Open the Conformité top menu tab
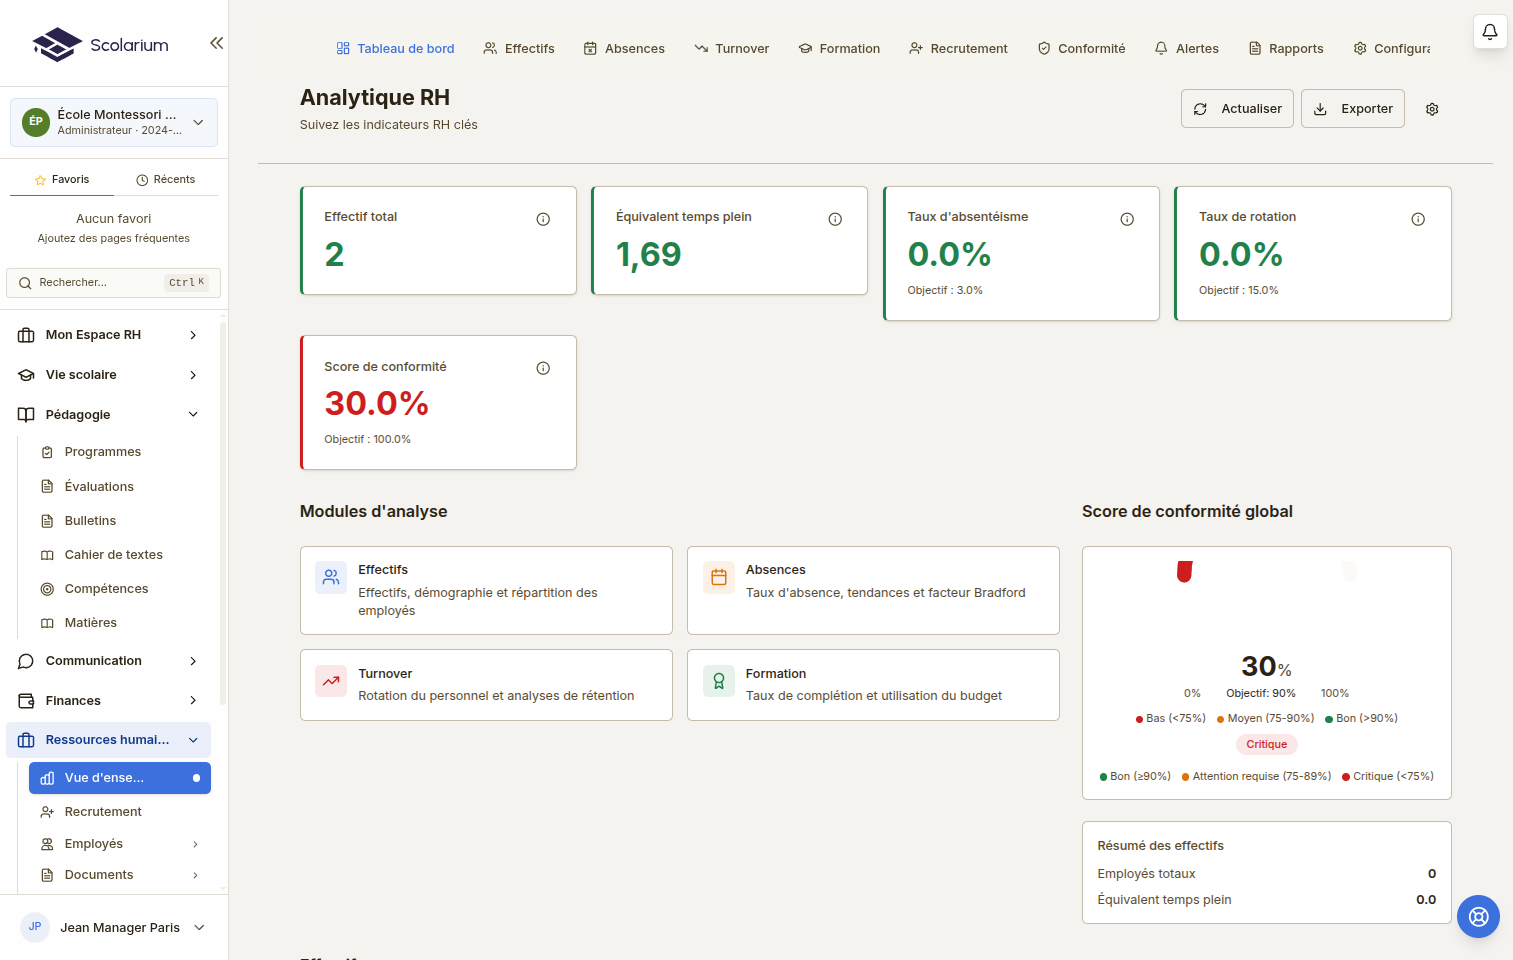 1081,49
